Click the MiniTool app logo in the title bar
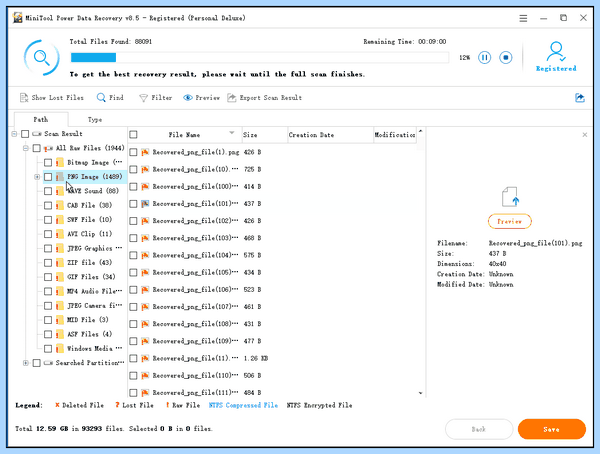The width and height of the screenshot is (600, 454). (x=17, y=18)
